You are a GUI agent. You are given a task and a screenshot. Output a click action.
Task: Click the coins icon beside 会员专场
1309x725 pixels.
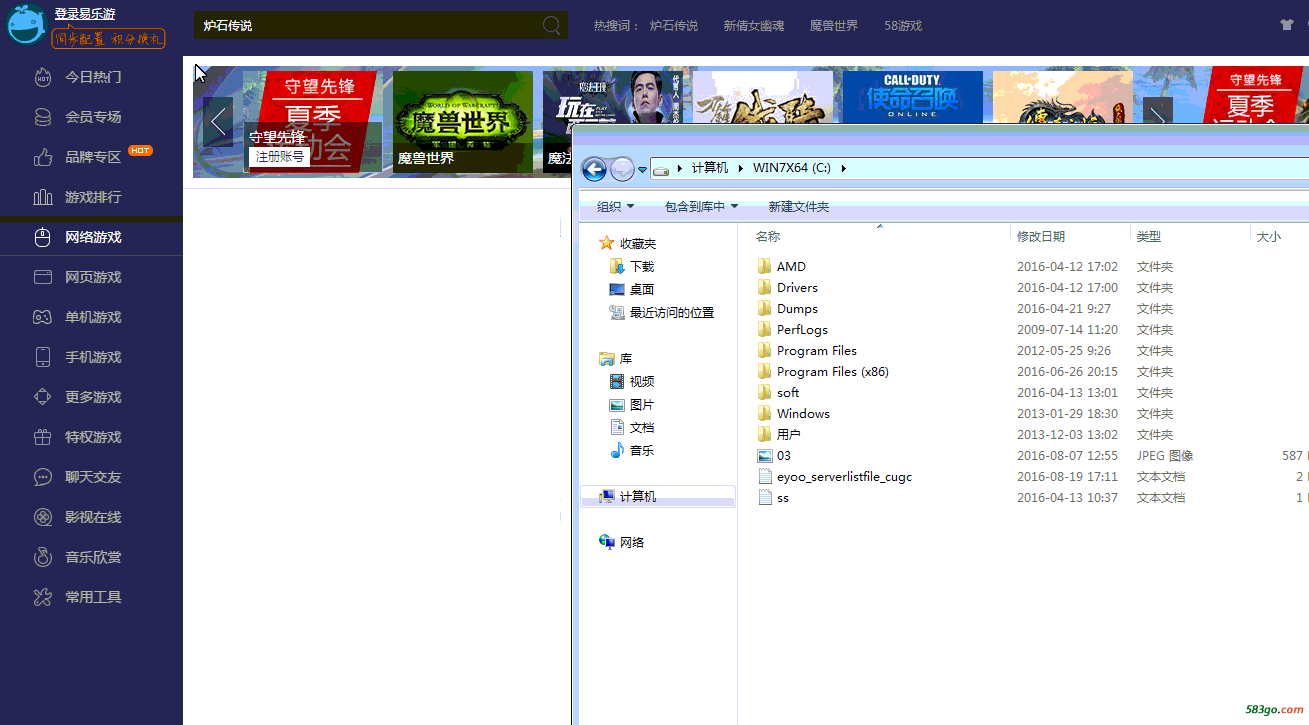(42, 117)
